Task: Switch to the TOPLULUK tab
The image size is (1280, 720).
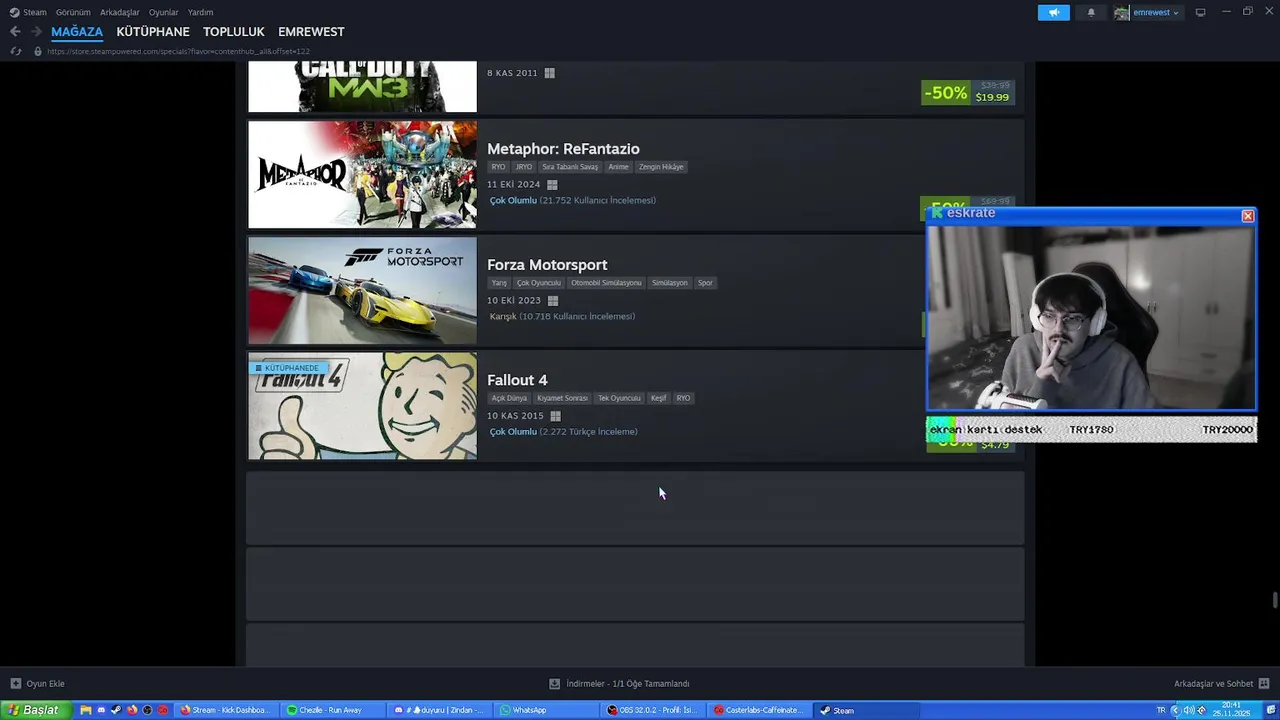Action: (x=234, y=32)
